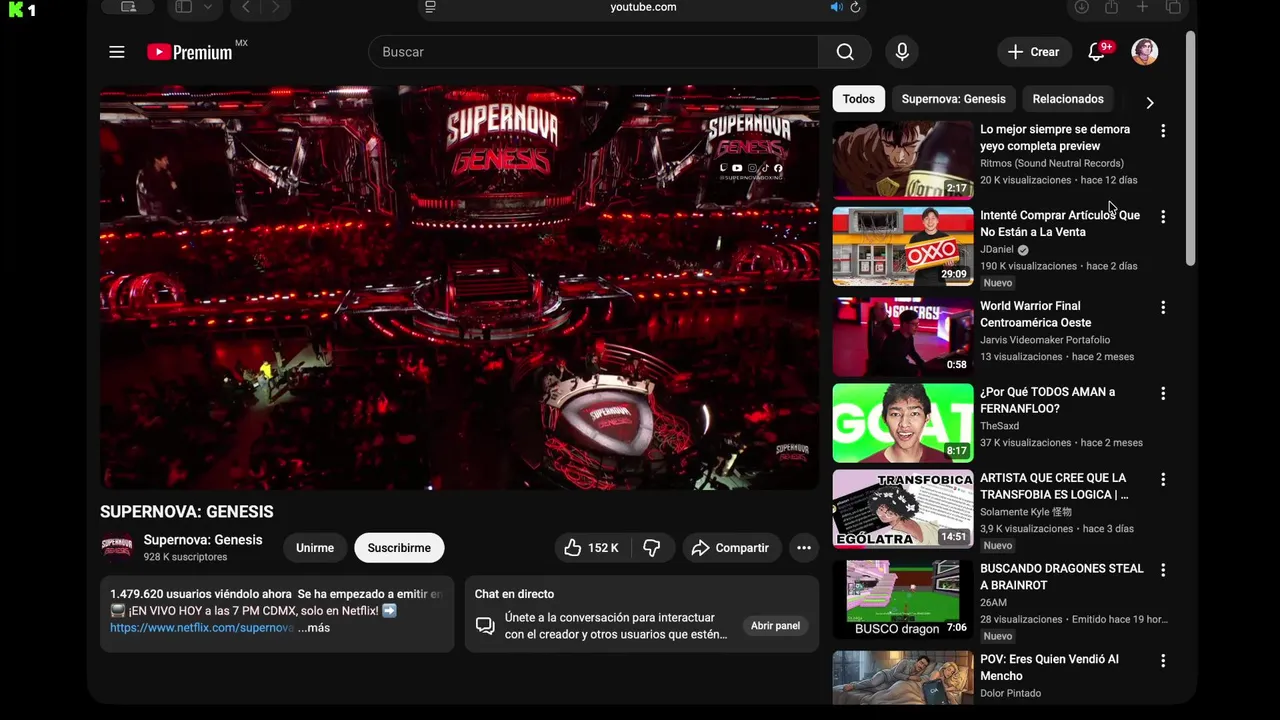Open live chat with Abrir panel
This screenshot has height=720, width=1280.
(775, 626)
